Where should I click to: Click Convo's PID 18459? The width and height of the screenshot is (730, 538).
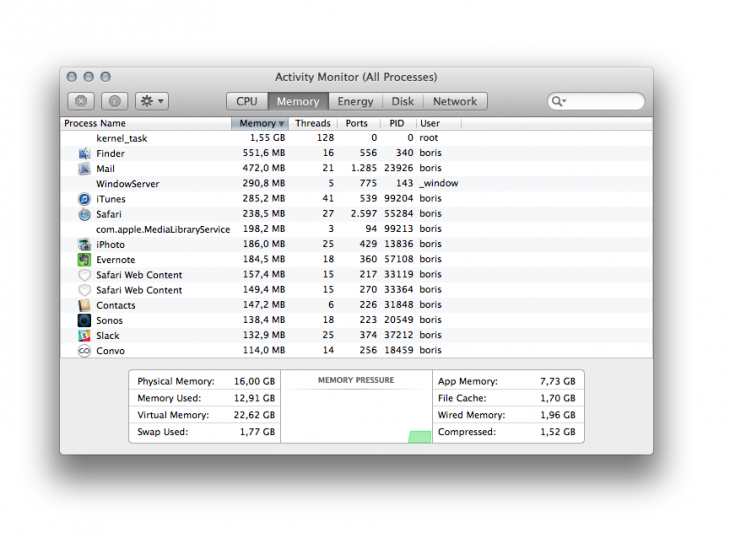point(399,350)
